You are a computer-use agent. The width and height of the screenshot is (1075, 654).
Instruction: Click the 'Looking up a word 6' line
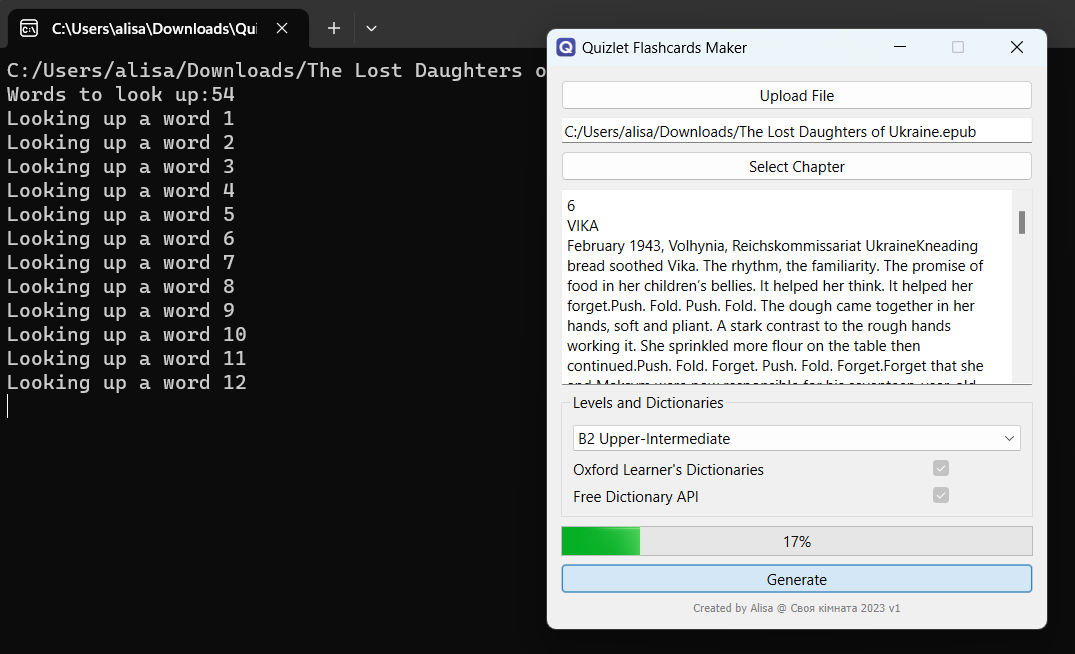tap(121, 239)
